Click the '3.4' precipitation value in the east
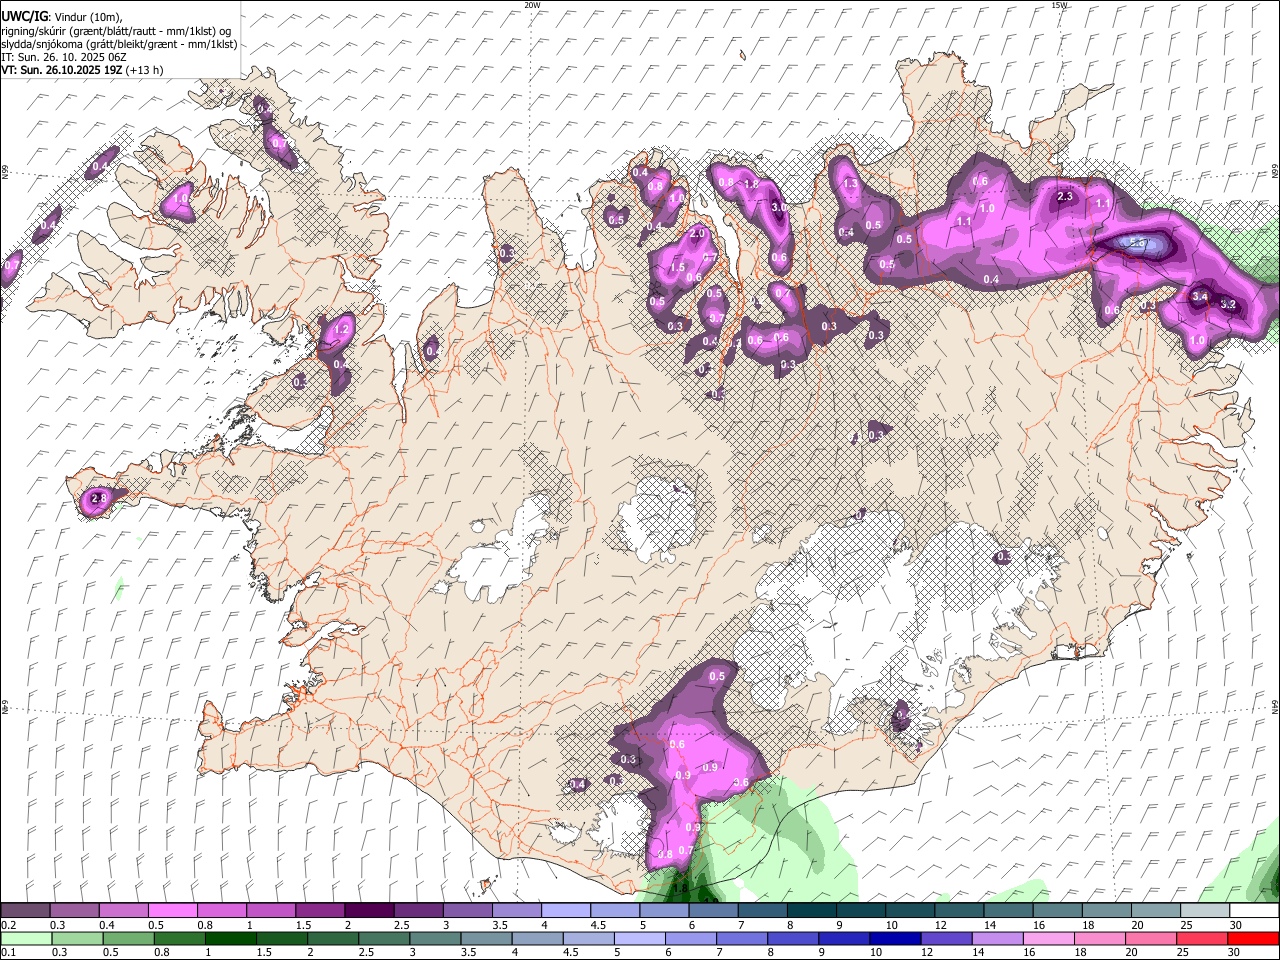 tap(1201, 297)
